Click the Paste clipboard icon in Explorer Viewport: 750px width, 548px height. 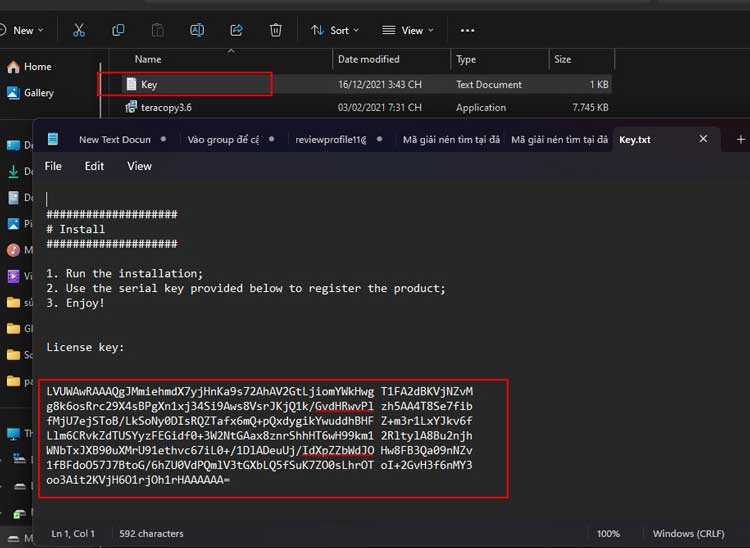click(x=157, y=30)
